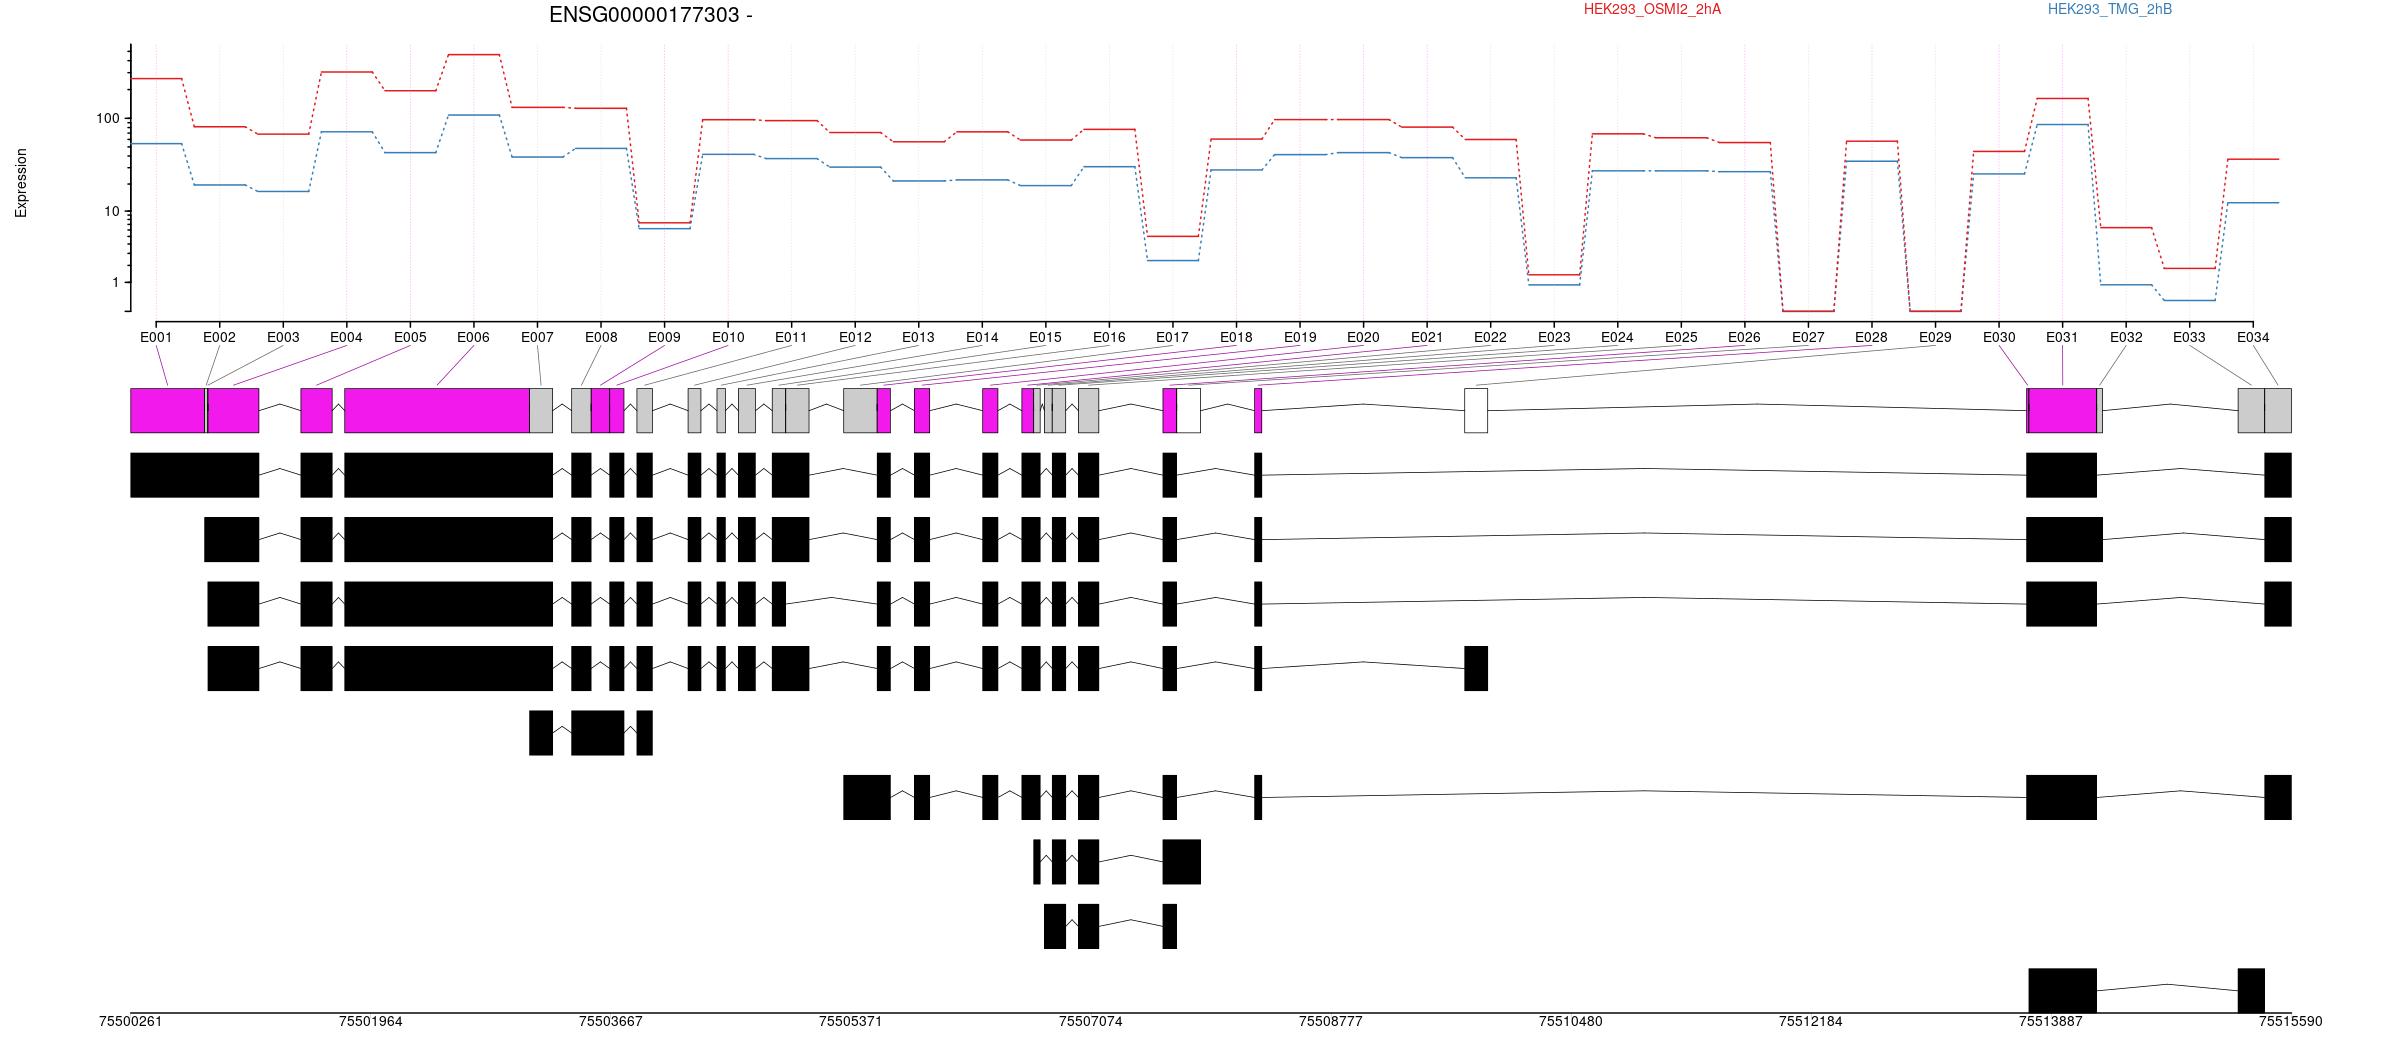Click genomic coordinate 75512184
The height and width of the screenshot is (1040, 2400).
[1811, 1021]
